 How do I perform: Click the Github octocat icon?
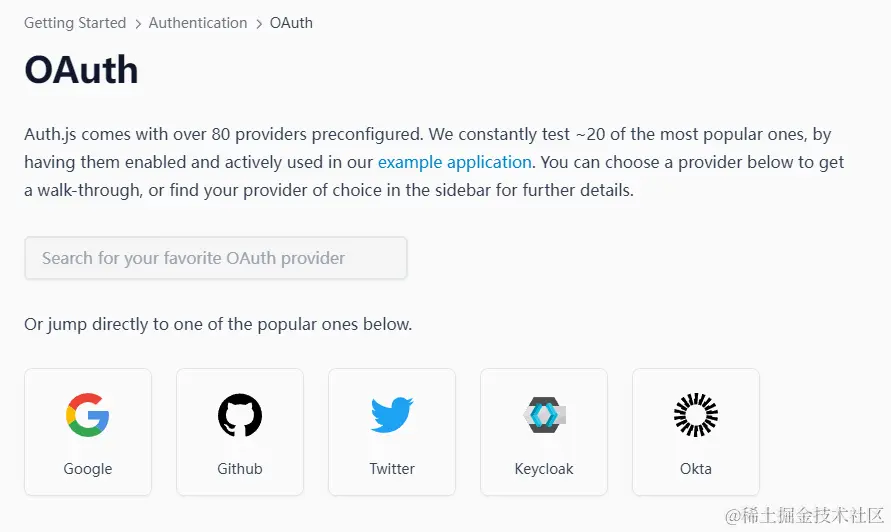tap(240, 415)
